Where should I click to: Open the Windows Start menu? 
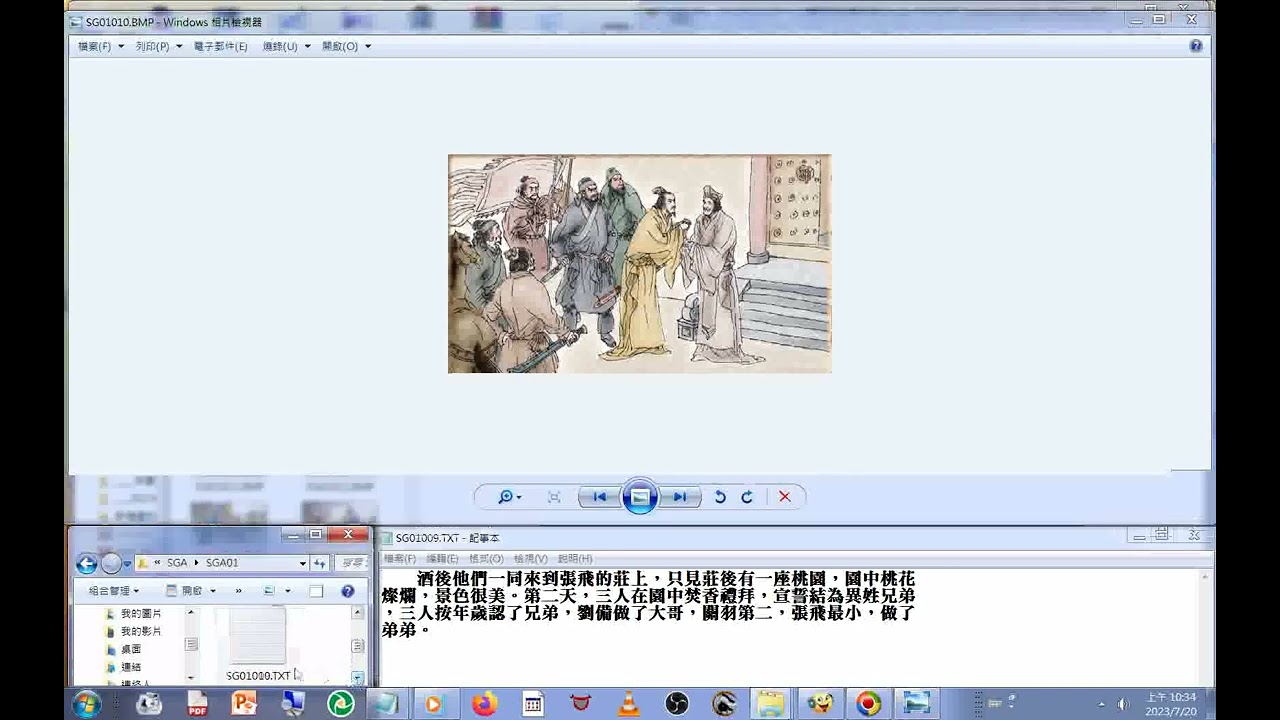point(87,704)
